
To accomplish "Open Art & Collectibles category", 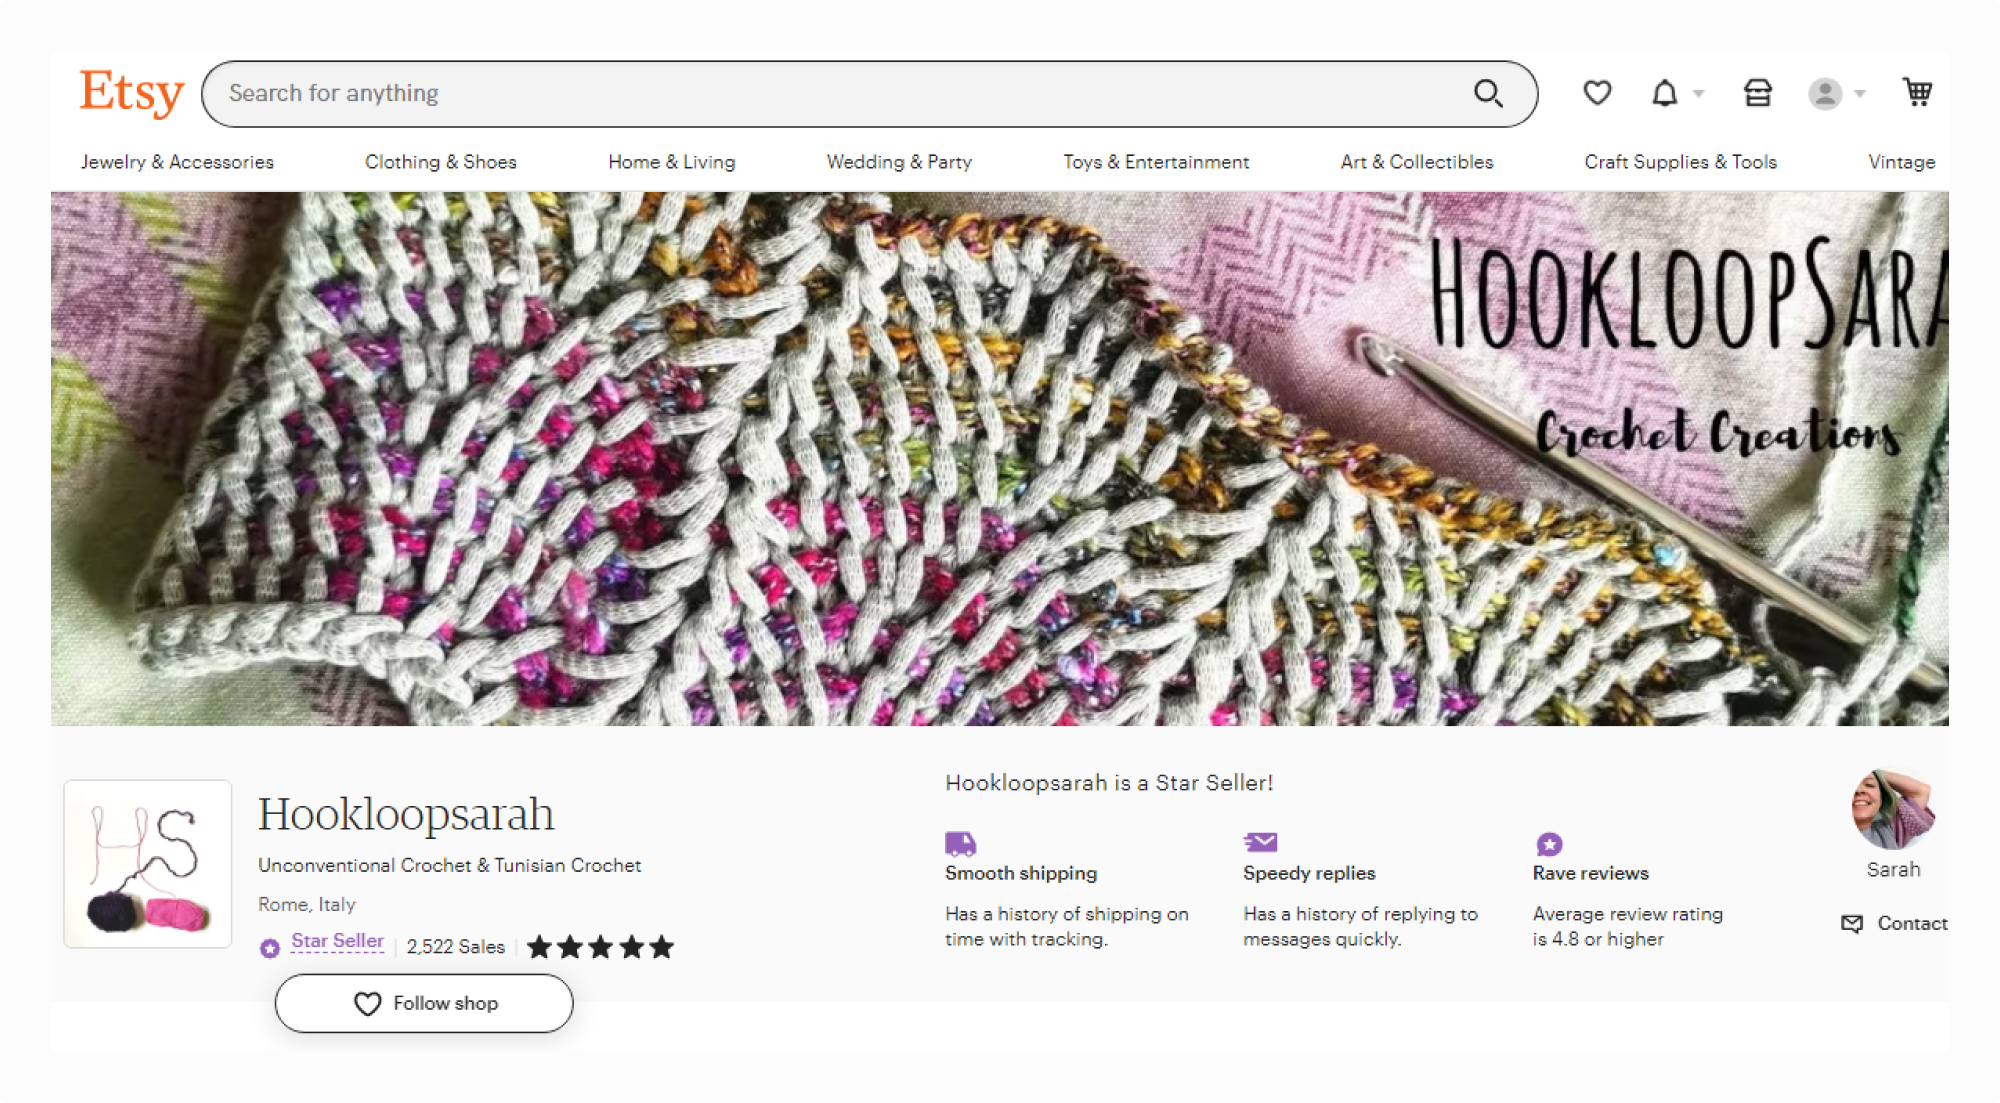I will [x=1417, y=162].
